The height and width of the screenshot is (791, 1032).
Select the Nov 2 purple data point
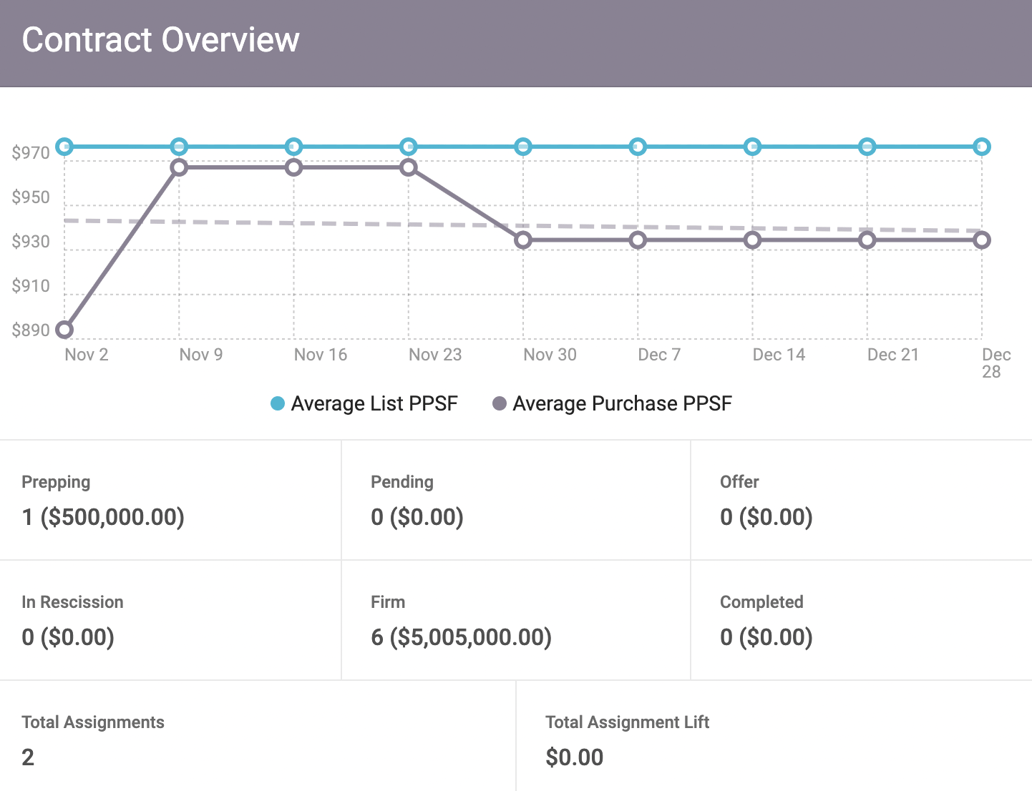coord(65,329)
